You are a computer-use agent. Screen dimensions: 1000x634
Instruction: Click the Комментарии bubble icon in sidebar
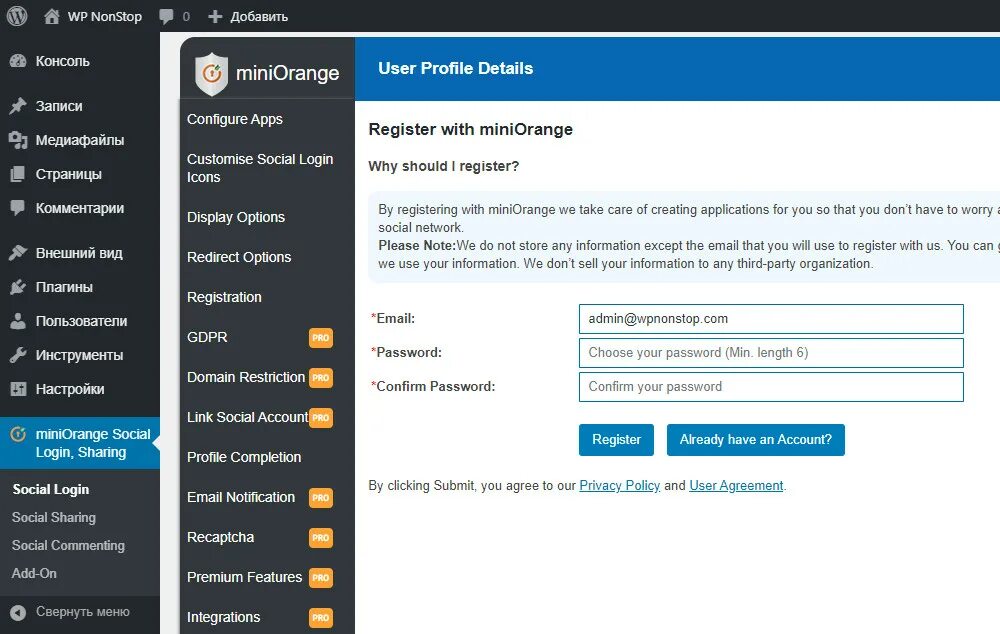(x=18, y=207)
